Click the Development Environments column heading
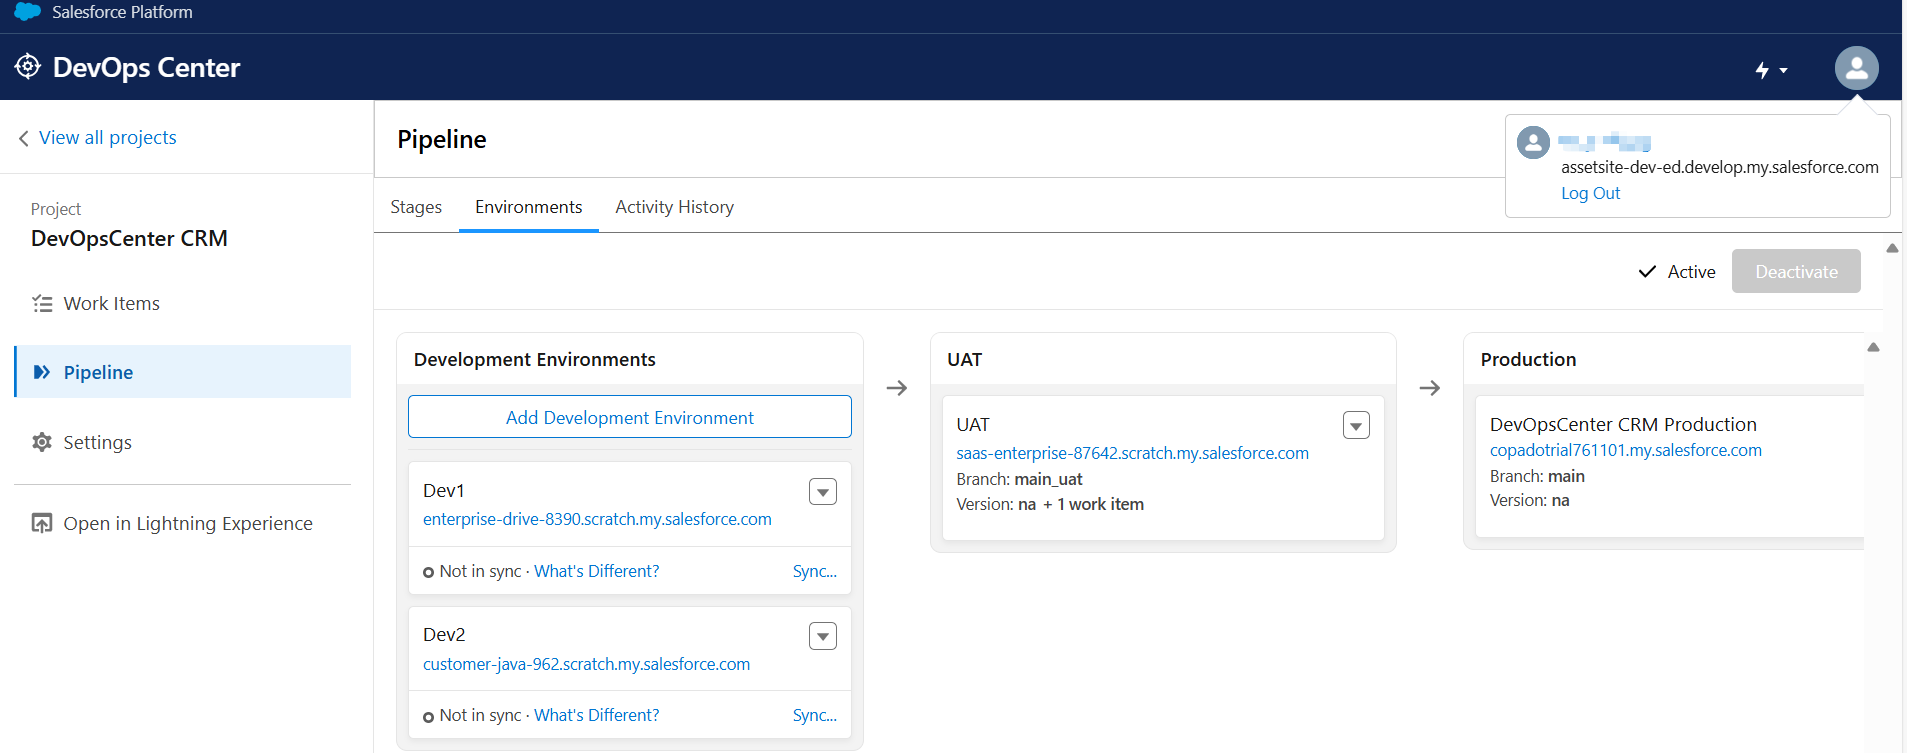The image size is (1907, 753). click(535, 359)
